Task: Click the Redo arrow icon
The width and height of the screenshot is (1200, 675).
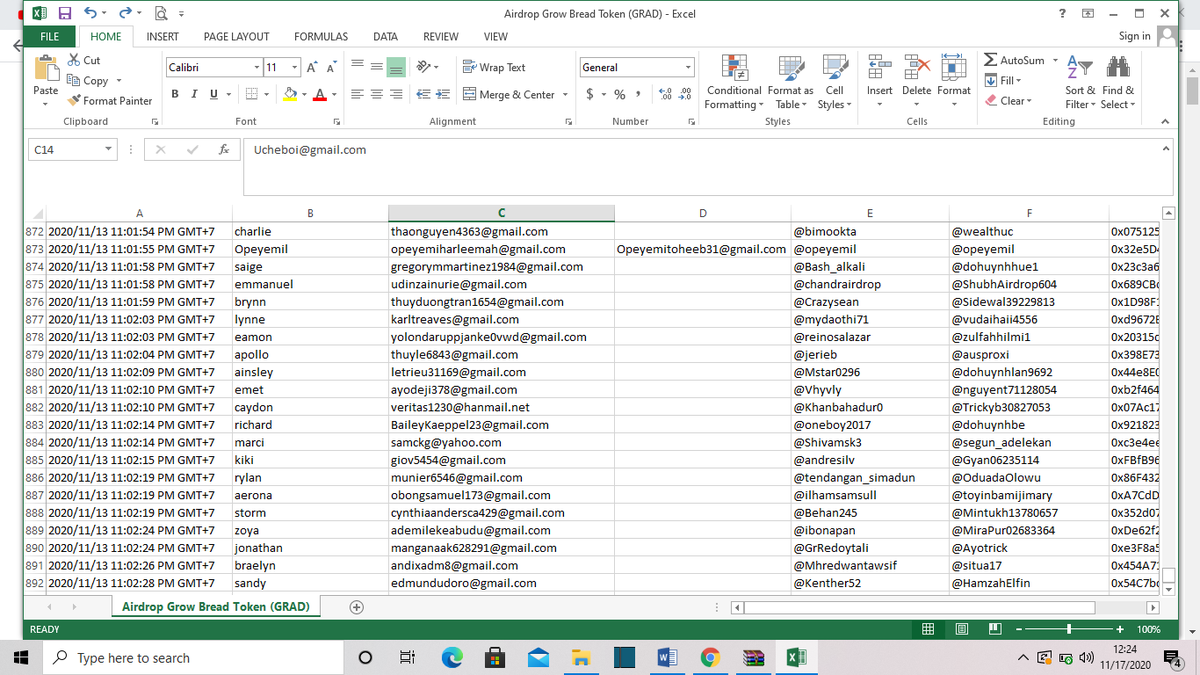Action: point(125,14)
